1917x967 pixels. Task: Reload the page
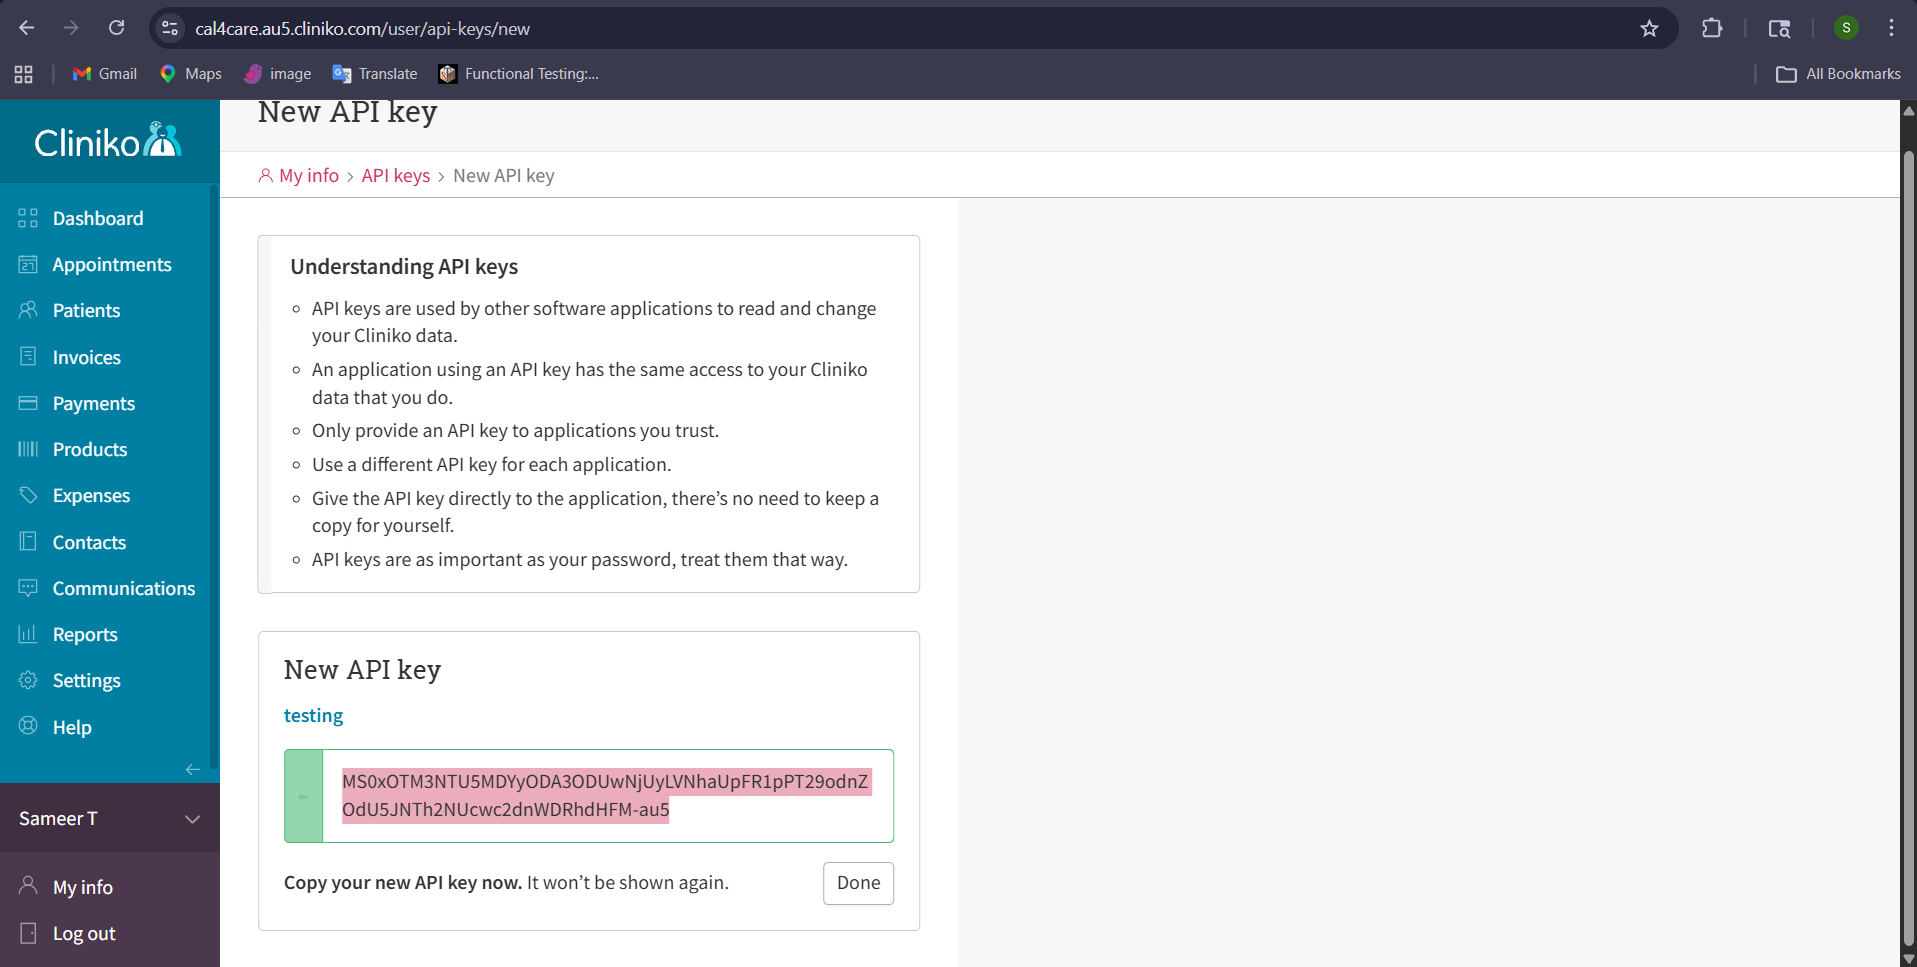(116, 28)
